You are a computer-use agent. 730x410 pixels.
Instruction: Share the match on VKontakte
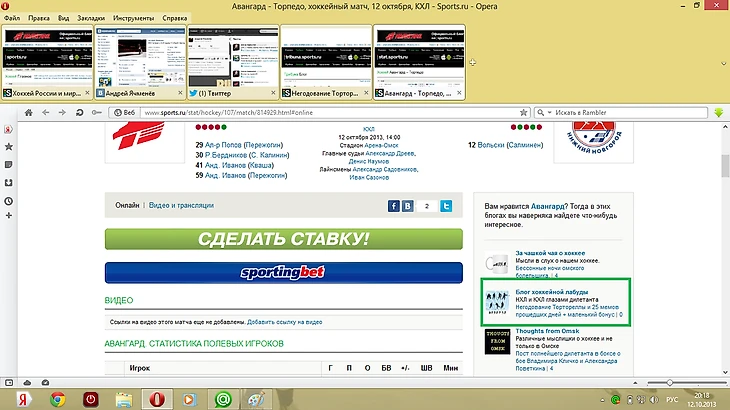(x=407, y=206)
